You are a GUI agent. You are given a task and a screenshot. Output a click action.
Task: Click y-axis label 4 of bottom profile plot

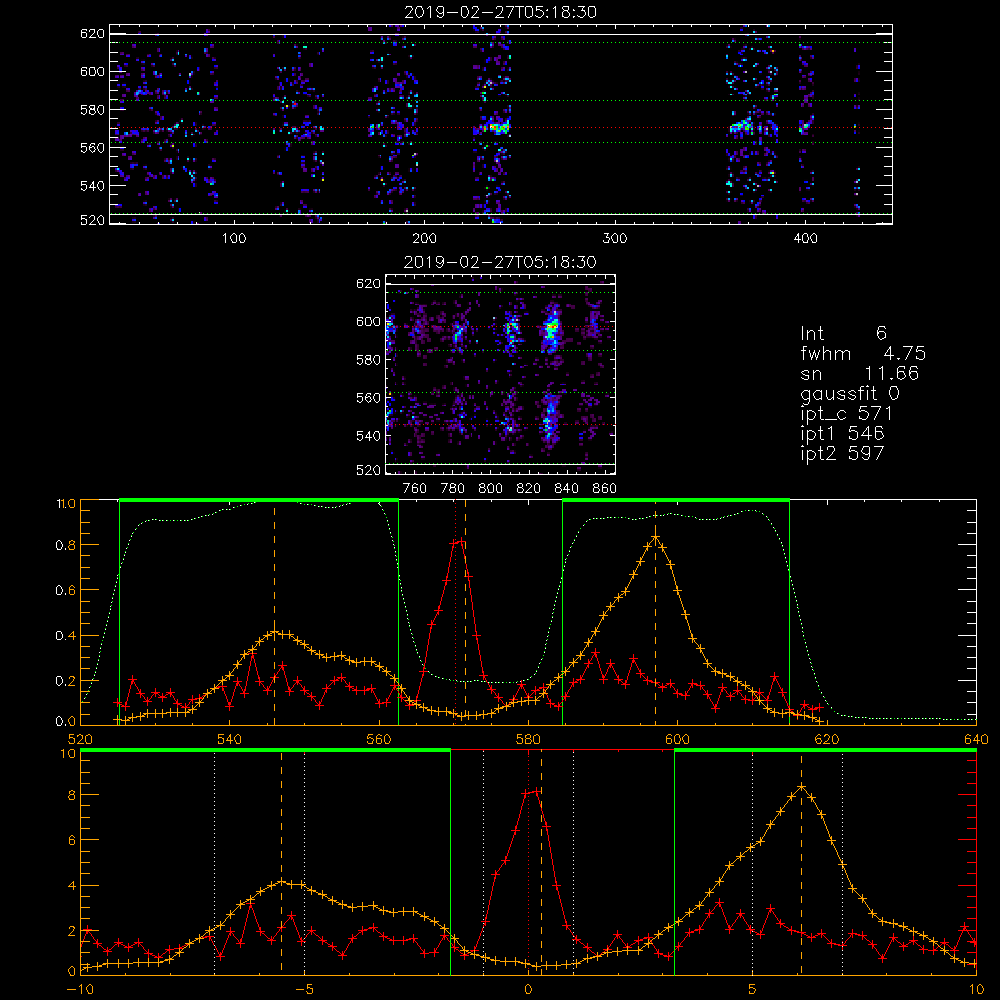pos(71,886)
